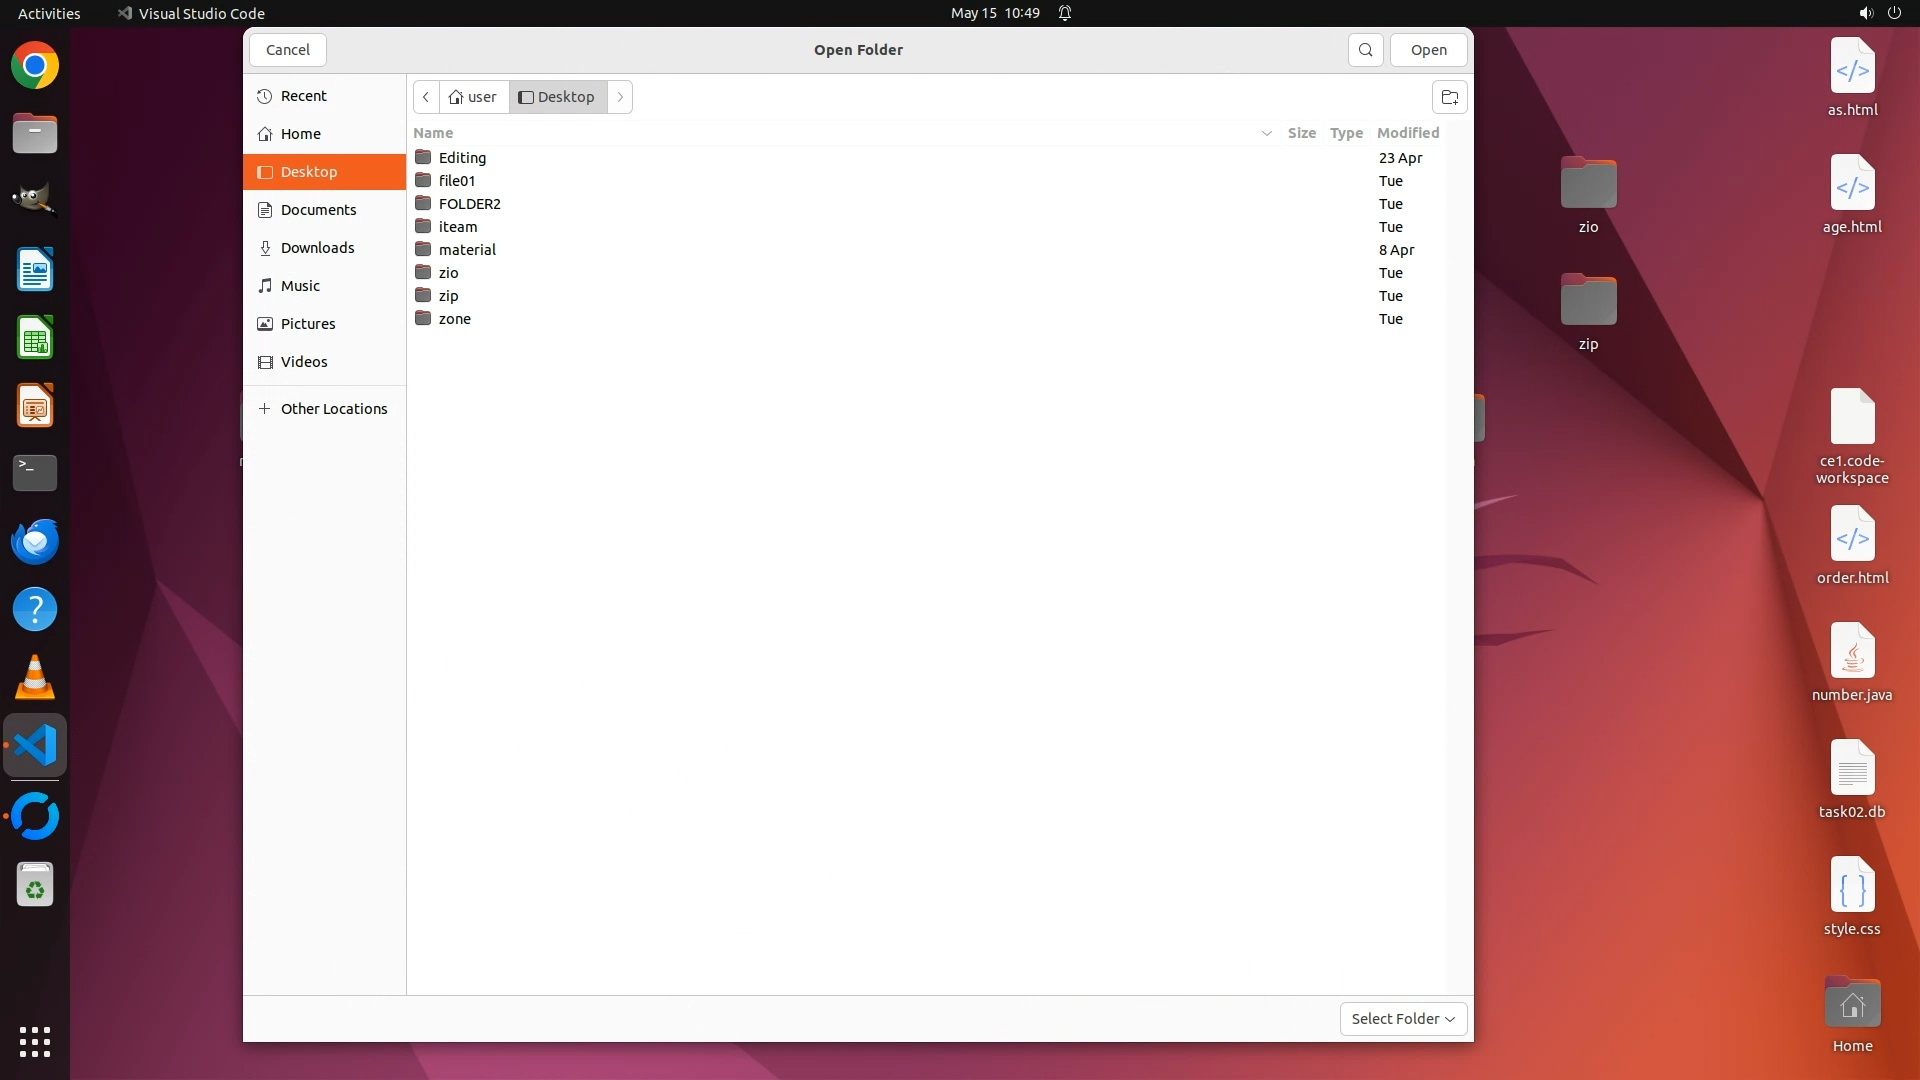Toggle sort order arrow in Name column
1920x1080 pixels.
[1266, 133]
